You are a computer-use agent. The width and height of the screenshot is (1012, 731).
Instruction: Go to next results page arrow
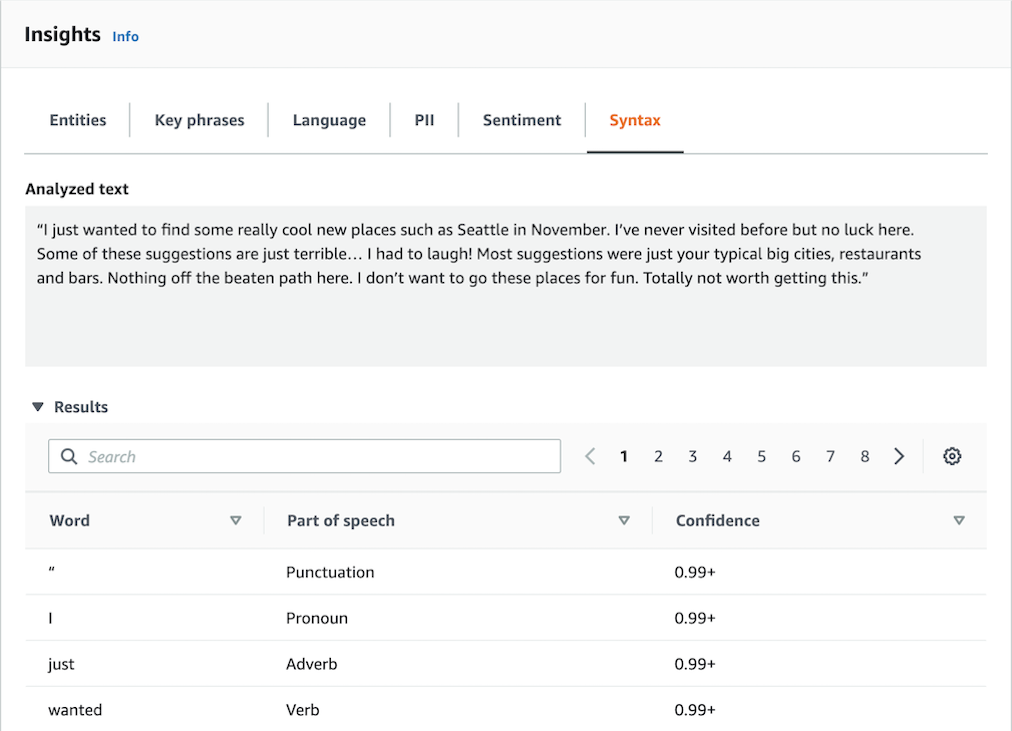pos(899,456)
